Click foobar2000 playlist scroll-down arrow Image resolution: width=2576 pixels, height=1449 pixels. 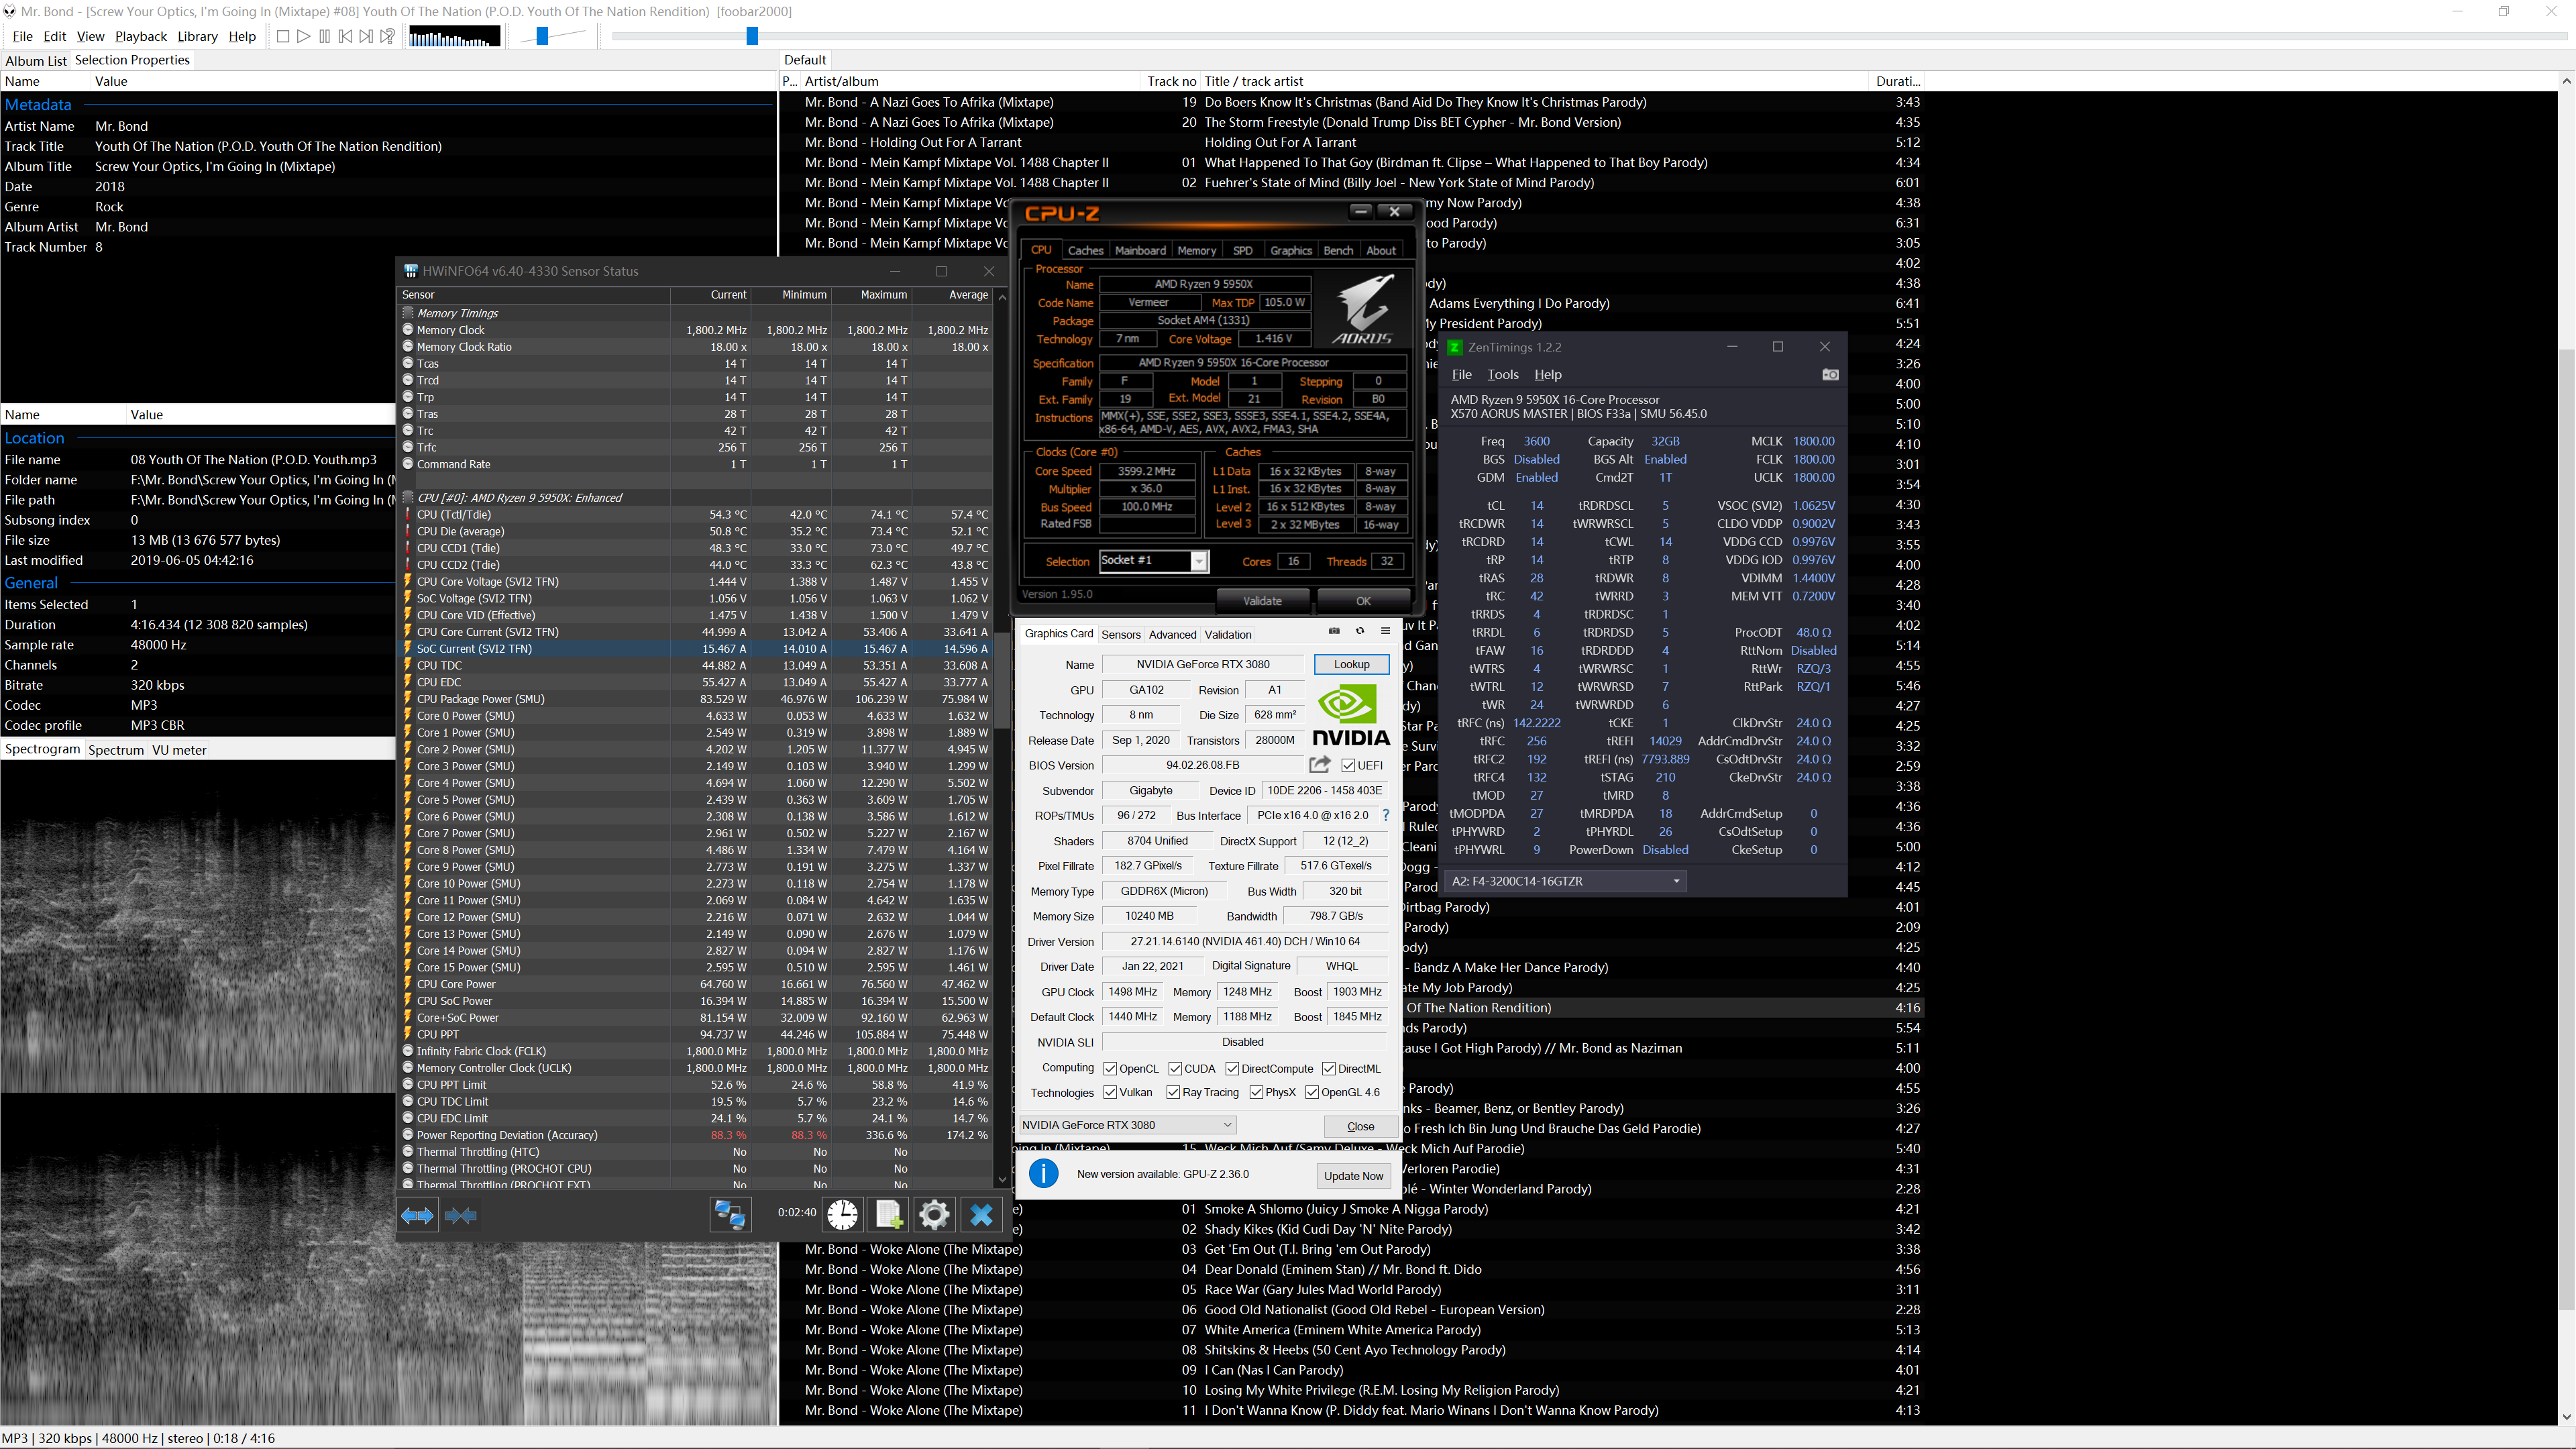2566,1417
